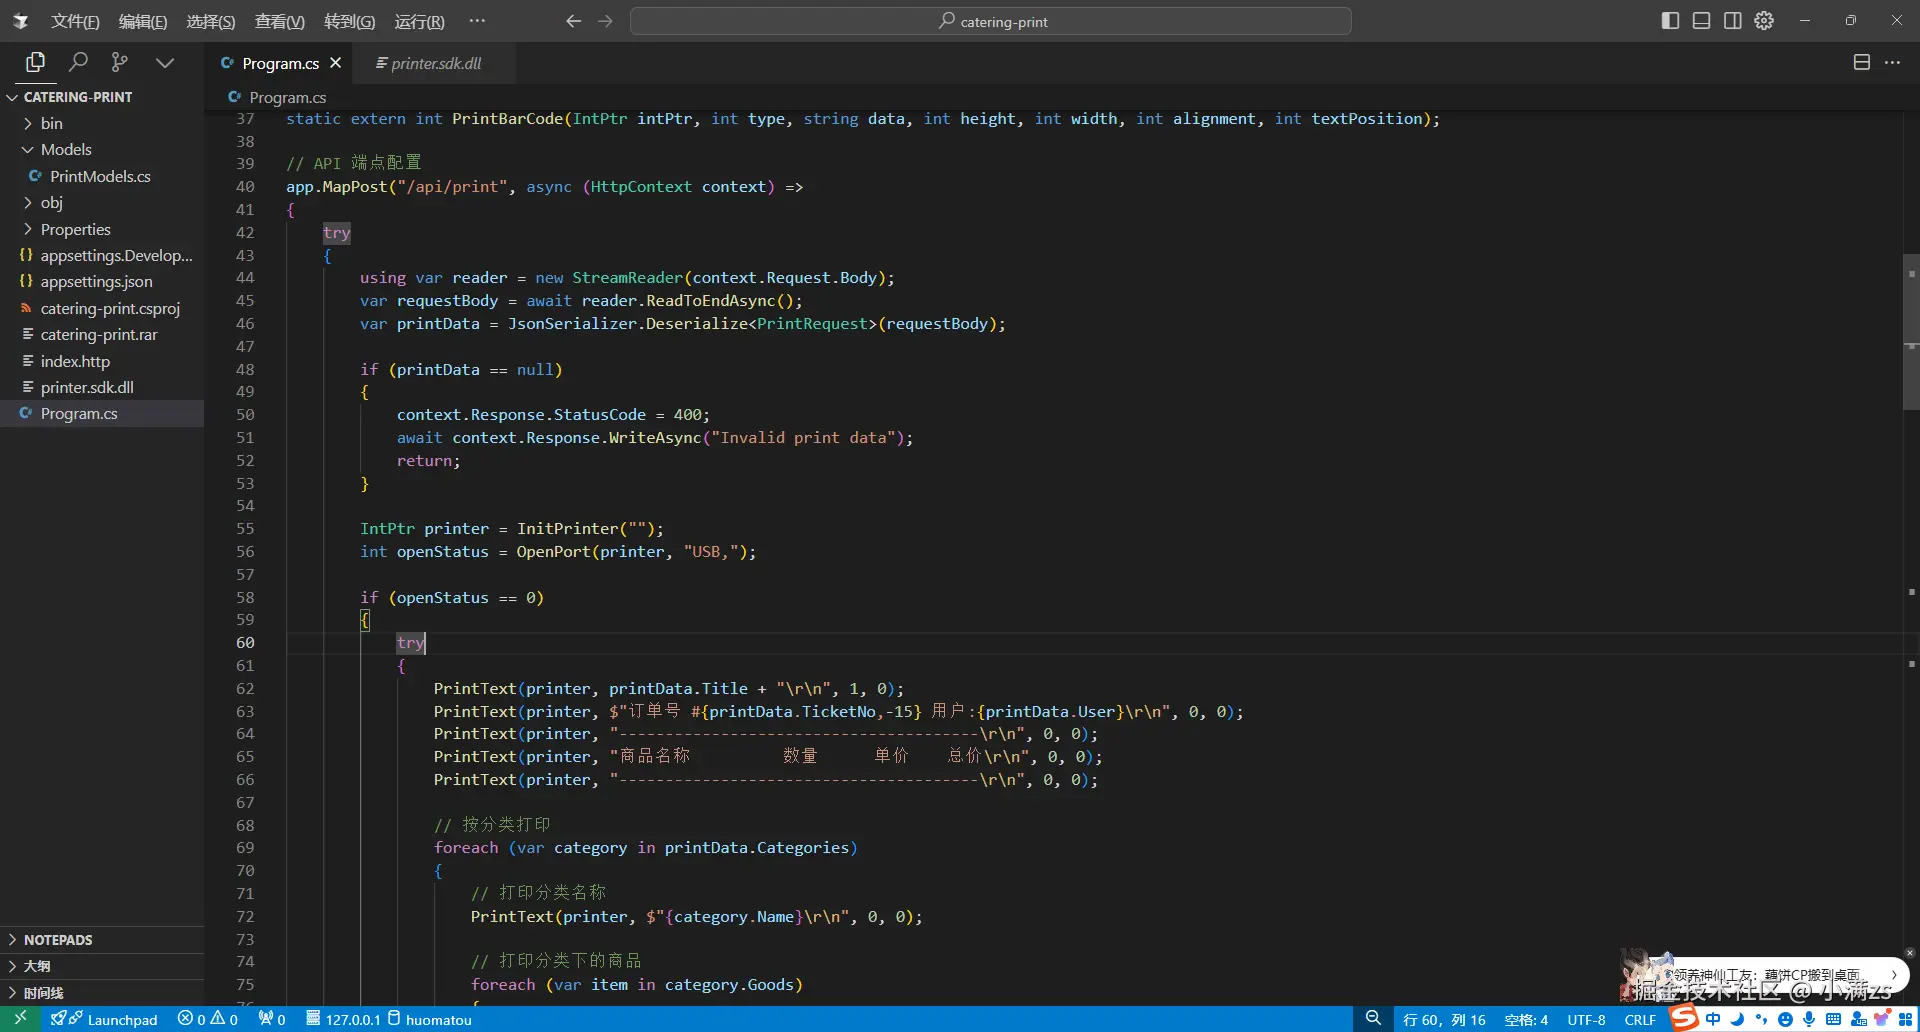Expand the NOTEPADS section
Image resolution: width=1920 pixels, height=1032 pixels.
tap(58, 940)
